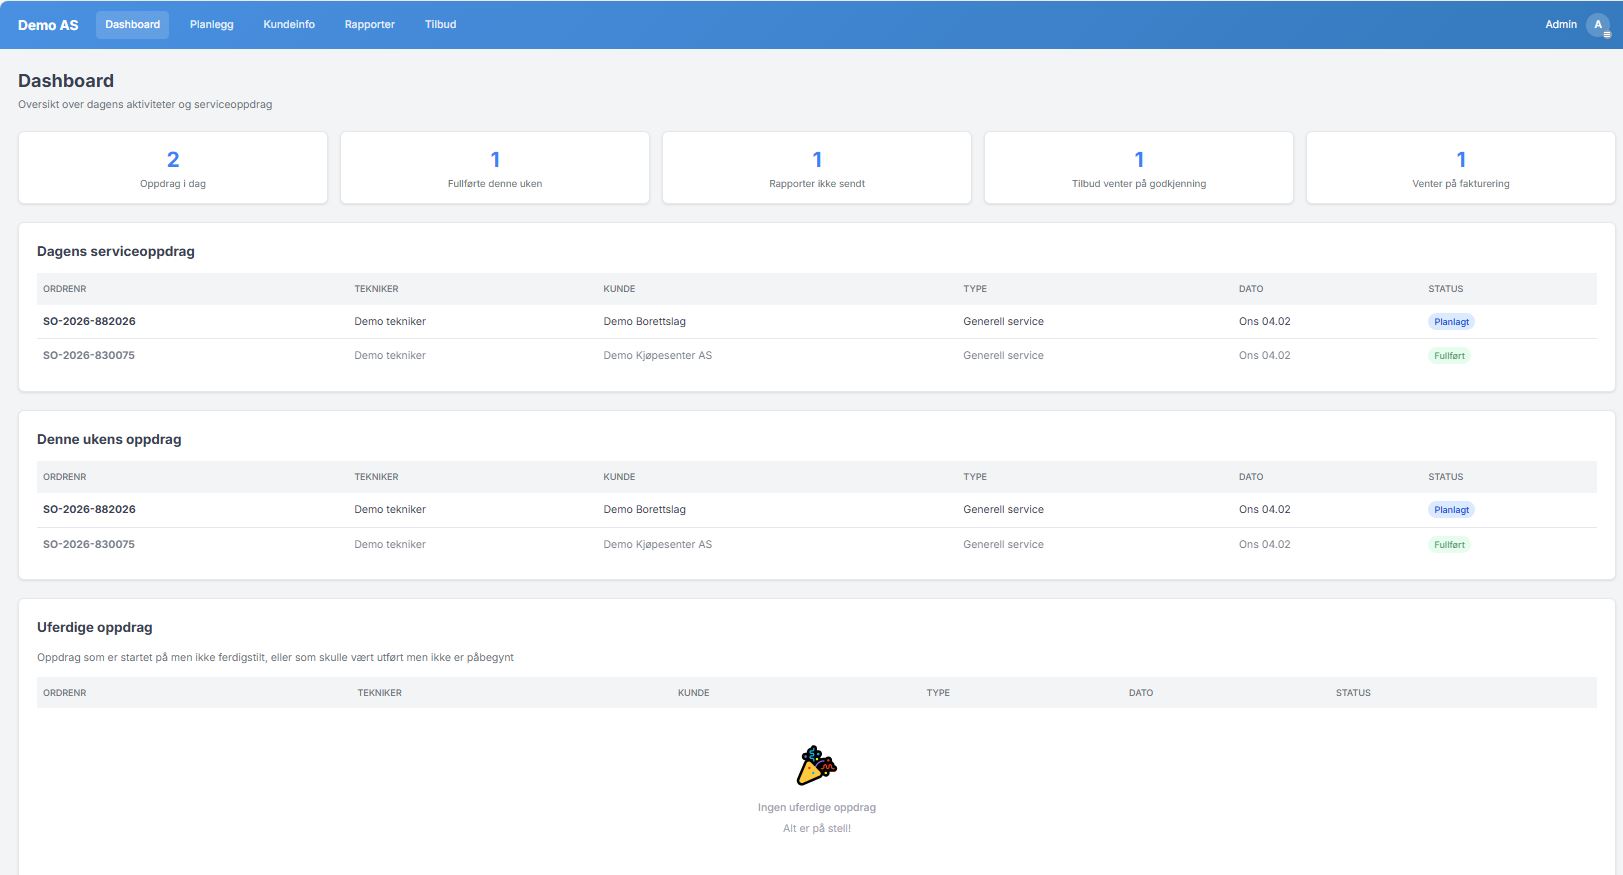
Task: Click Generell service in Denne ukens SO-2026-830075 row
Action: click(1003, 545)
